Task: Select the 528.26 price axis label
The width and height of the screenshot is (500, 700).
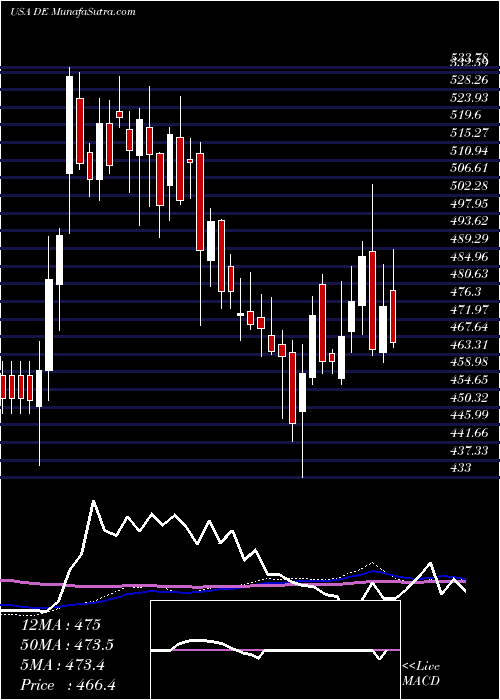Action: coord(471,82)
